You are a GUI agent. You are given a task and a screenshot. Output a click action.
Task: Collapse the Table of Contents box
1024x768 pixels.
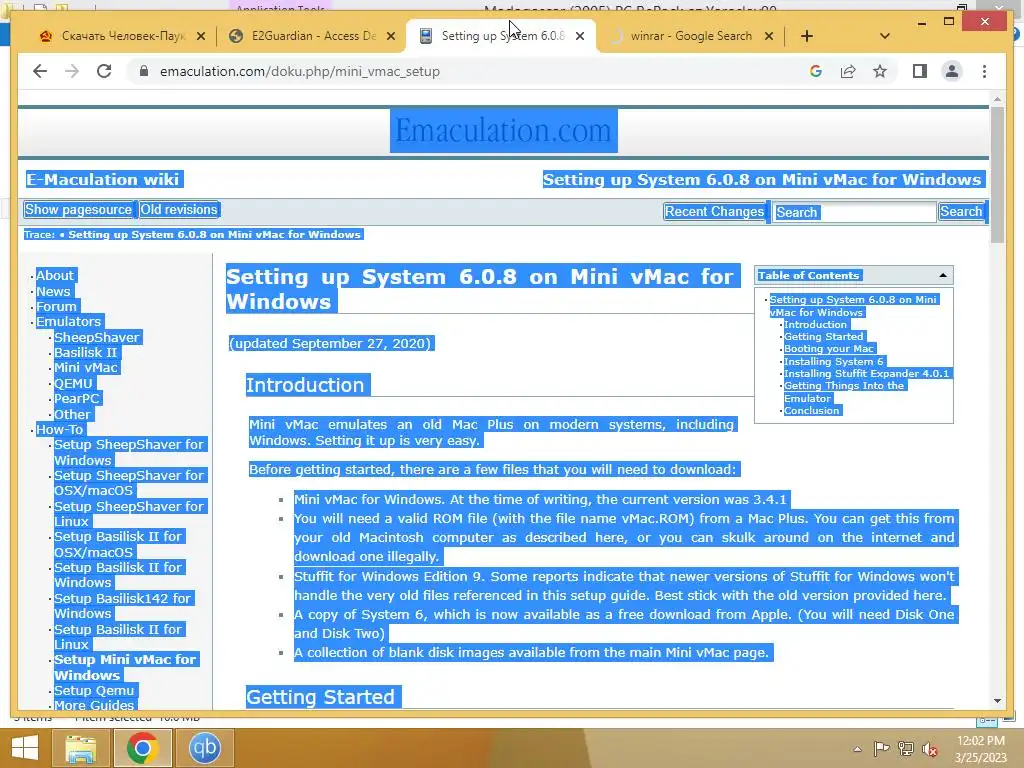pyautogui.click(x=943, y=276)
